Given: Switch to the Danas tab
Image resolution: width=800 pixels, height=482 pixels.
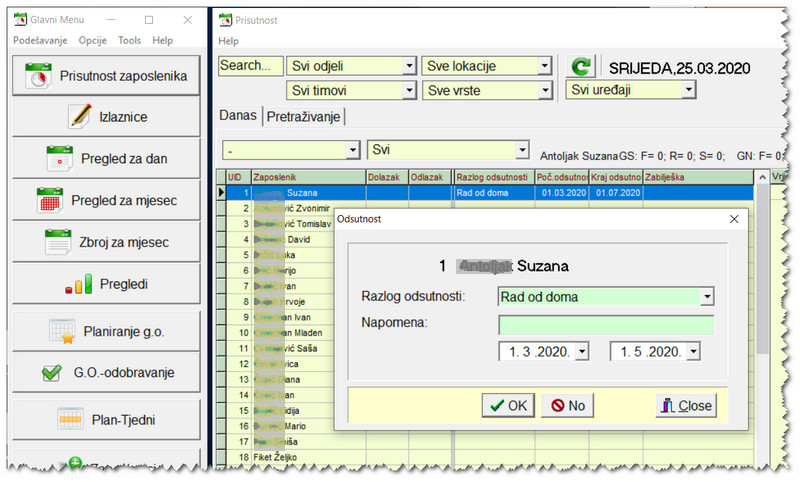Looking at the screenshot, I should pyautogui.click(x=238, y=116).
